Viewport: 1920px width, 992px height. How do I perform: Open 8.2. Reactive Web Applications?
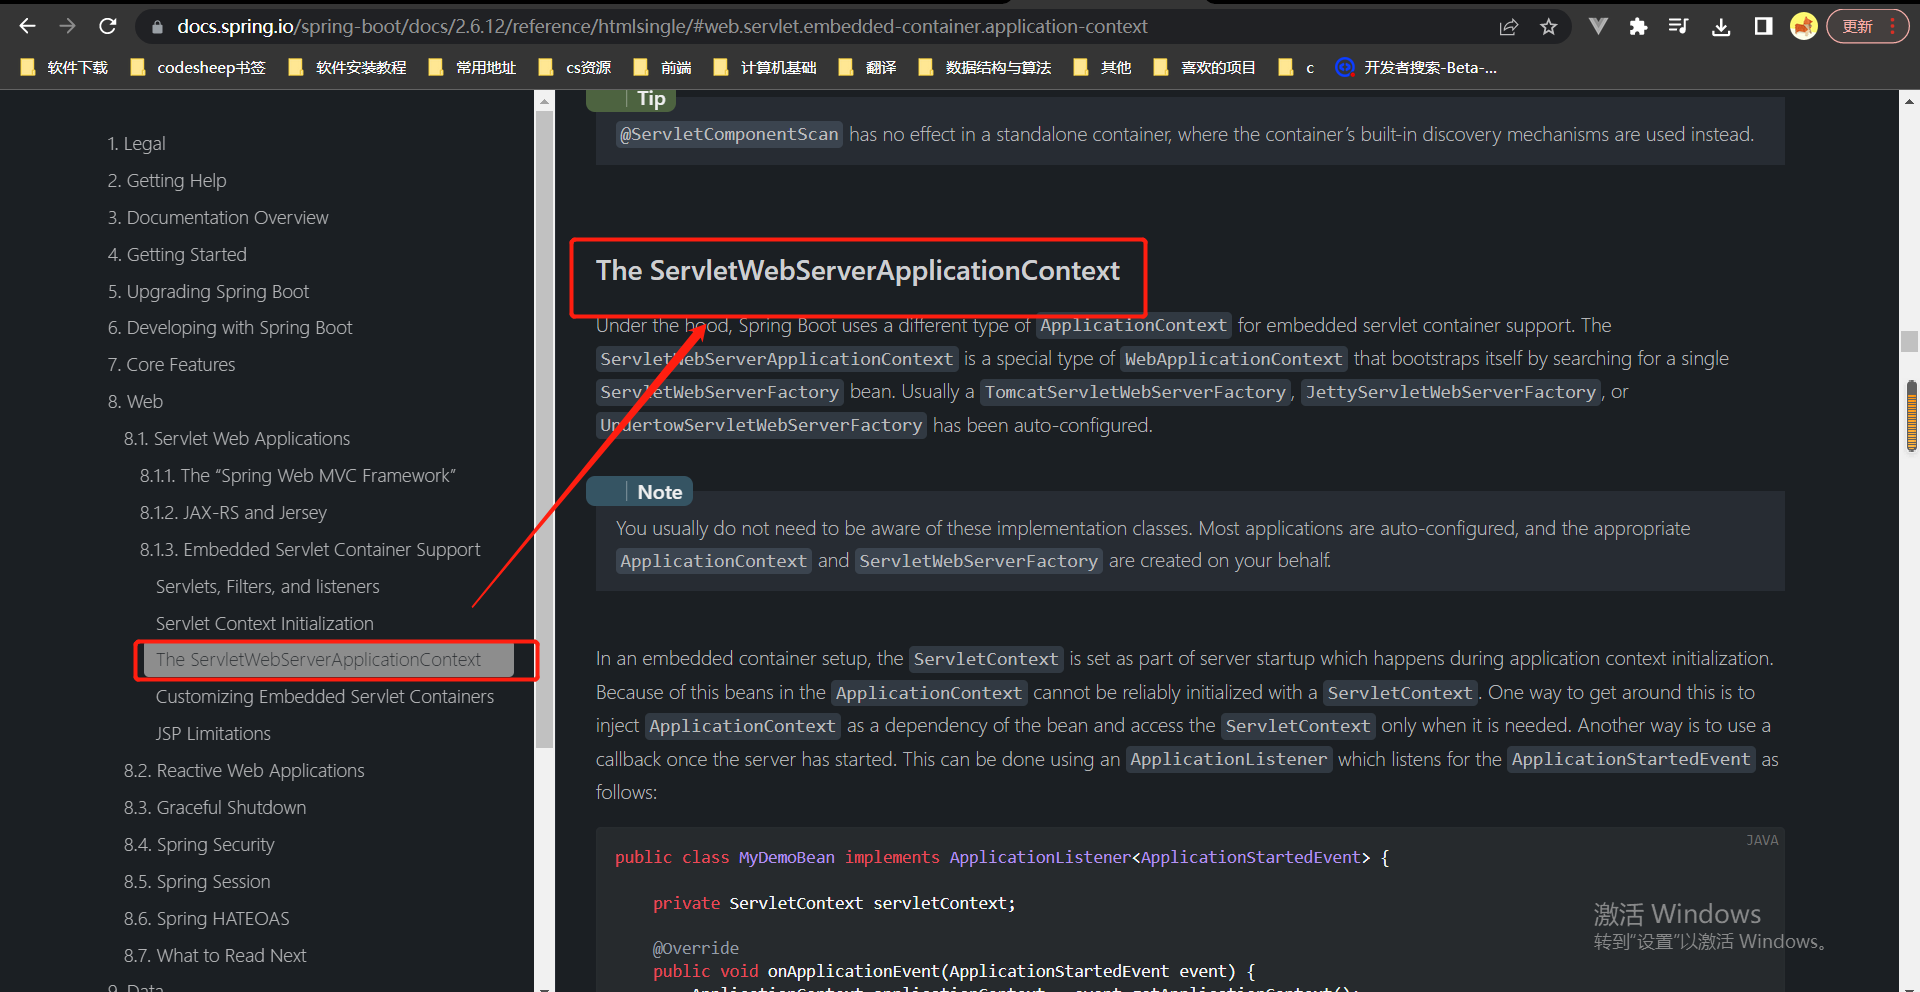click(244, 771)
